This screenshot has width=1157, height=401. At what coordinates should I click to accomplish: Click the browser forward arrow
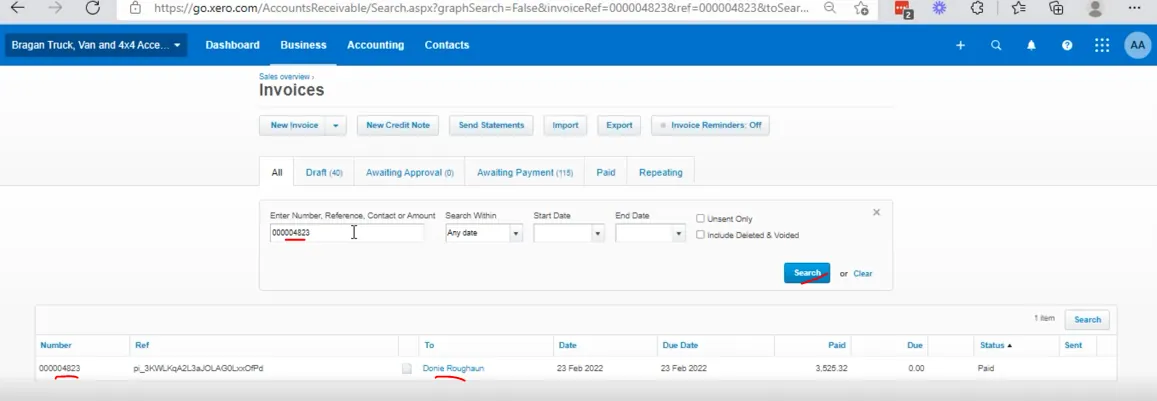point(55,8)
